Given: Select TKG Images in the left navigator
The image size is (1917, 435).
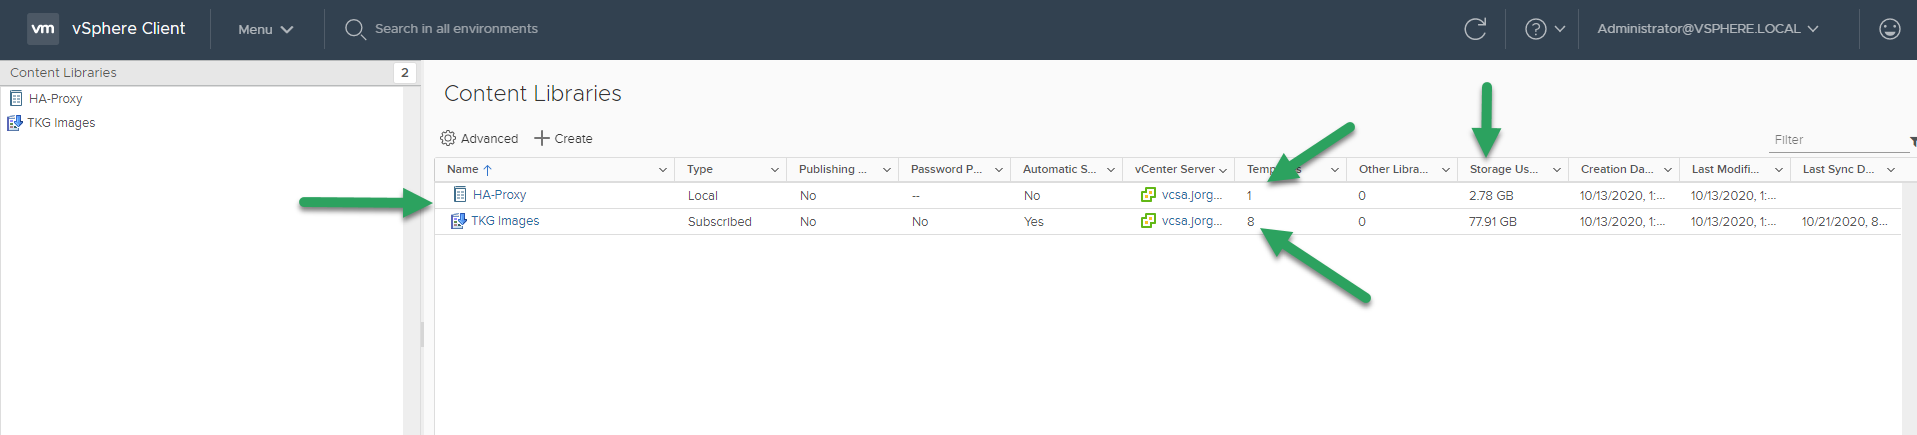Looking at the screenshot, I should point(61,123).
